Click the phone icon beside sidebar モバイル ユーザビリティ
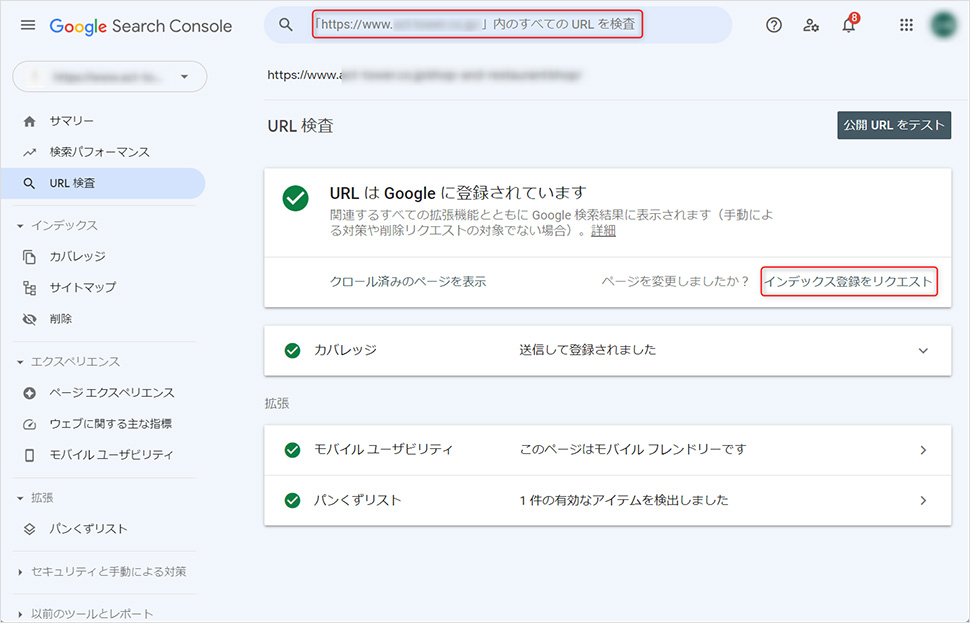Image resolution: width=970 pixels, height=623 pixels. pyautogui.click(x=29, y=455)
